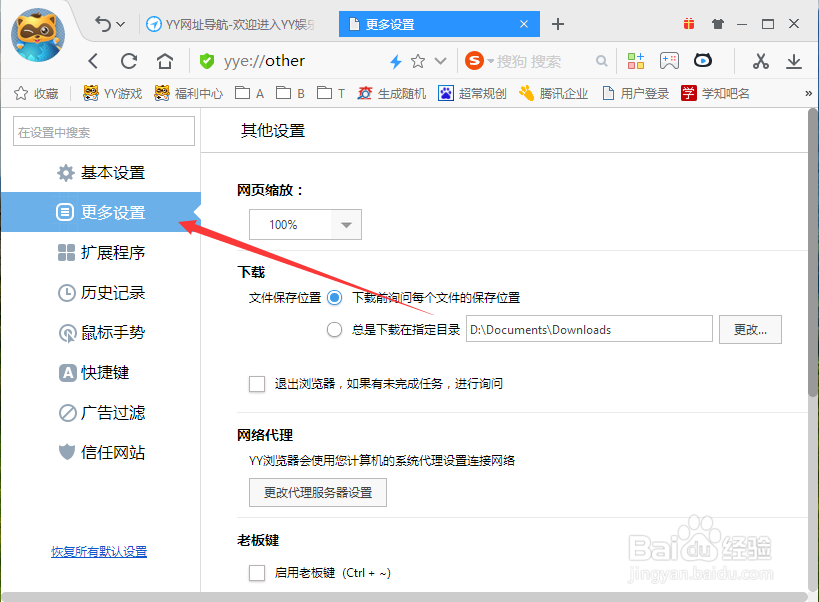Screen dimensions: 819x602
Task: Open the overflow chevron on bookmarks bar
Action: 808,92
